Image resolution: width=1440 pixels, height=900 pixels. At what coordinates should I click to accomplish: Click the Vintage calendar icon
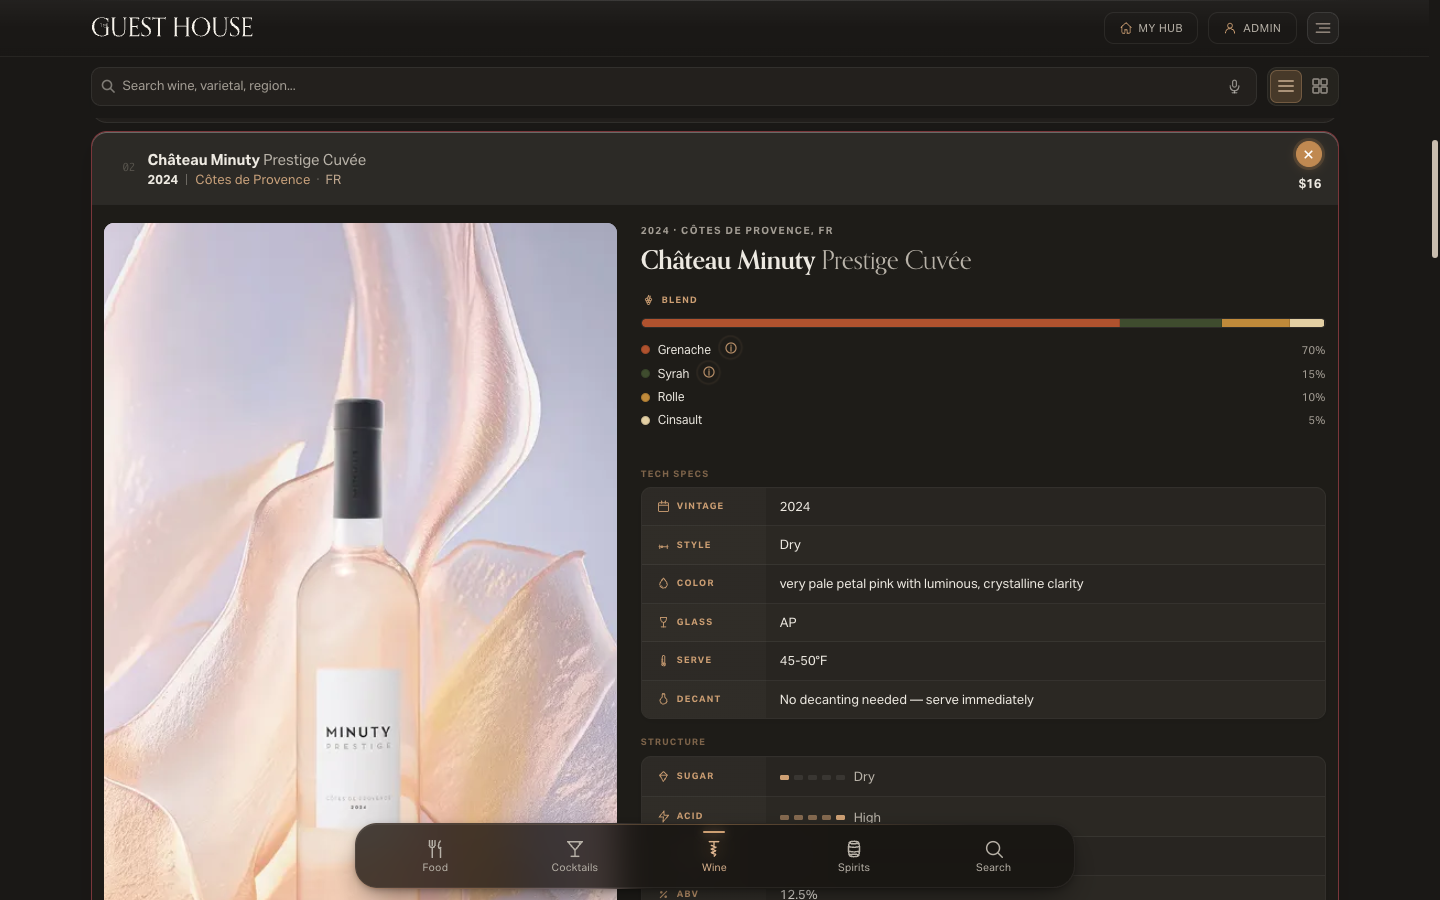[663, 506]
